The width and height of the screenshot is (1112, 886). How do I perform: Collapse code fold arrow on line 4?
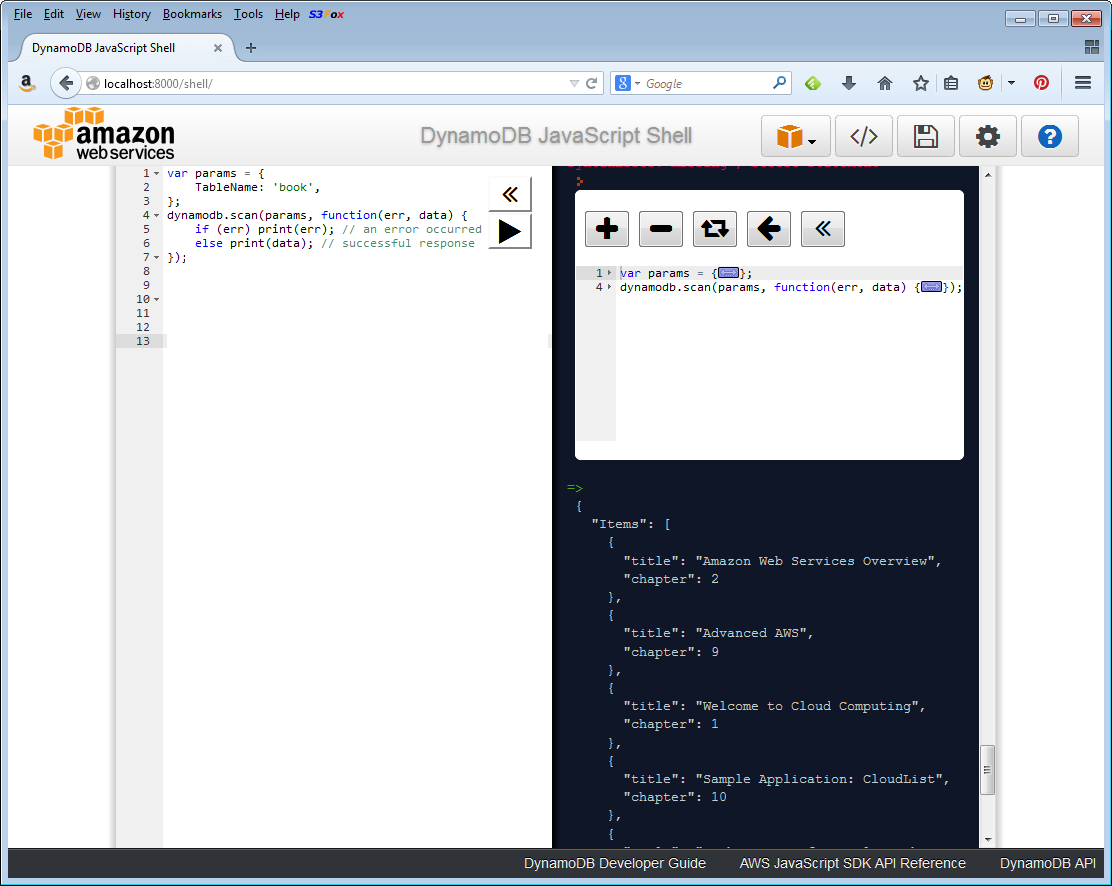[x=157, y=216]
